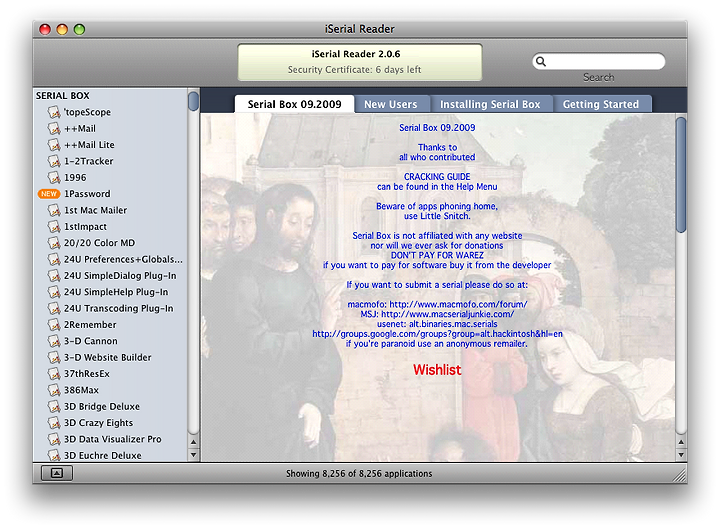Click the icon beside 386Max
The image size is (720, 529).
click(x=54, y=390)
